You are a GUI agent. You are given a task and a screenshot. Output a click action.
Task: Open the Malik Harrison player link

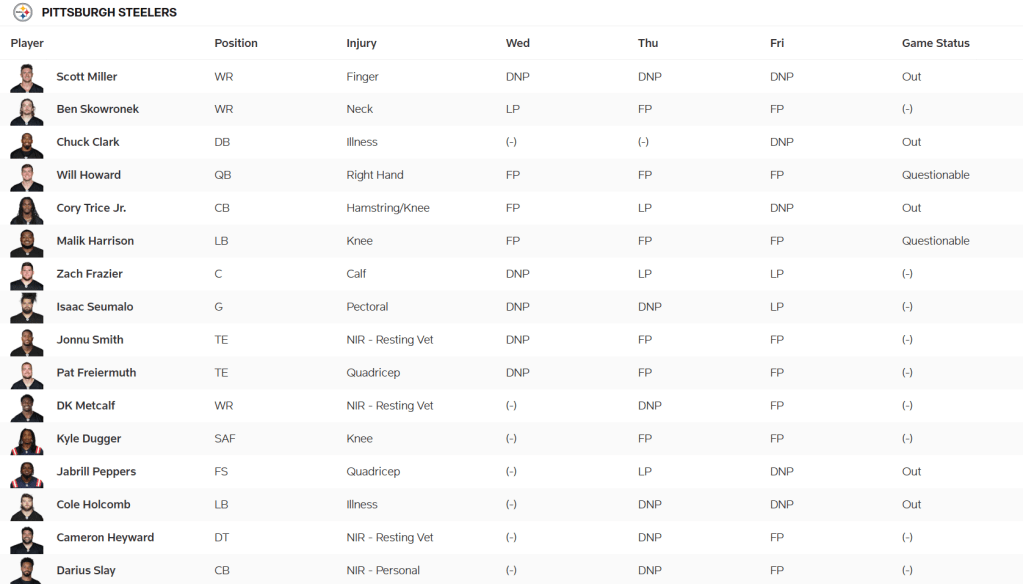pyautogui.click(x=95, y=241)
